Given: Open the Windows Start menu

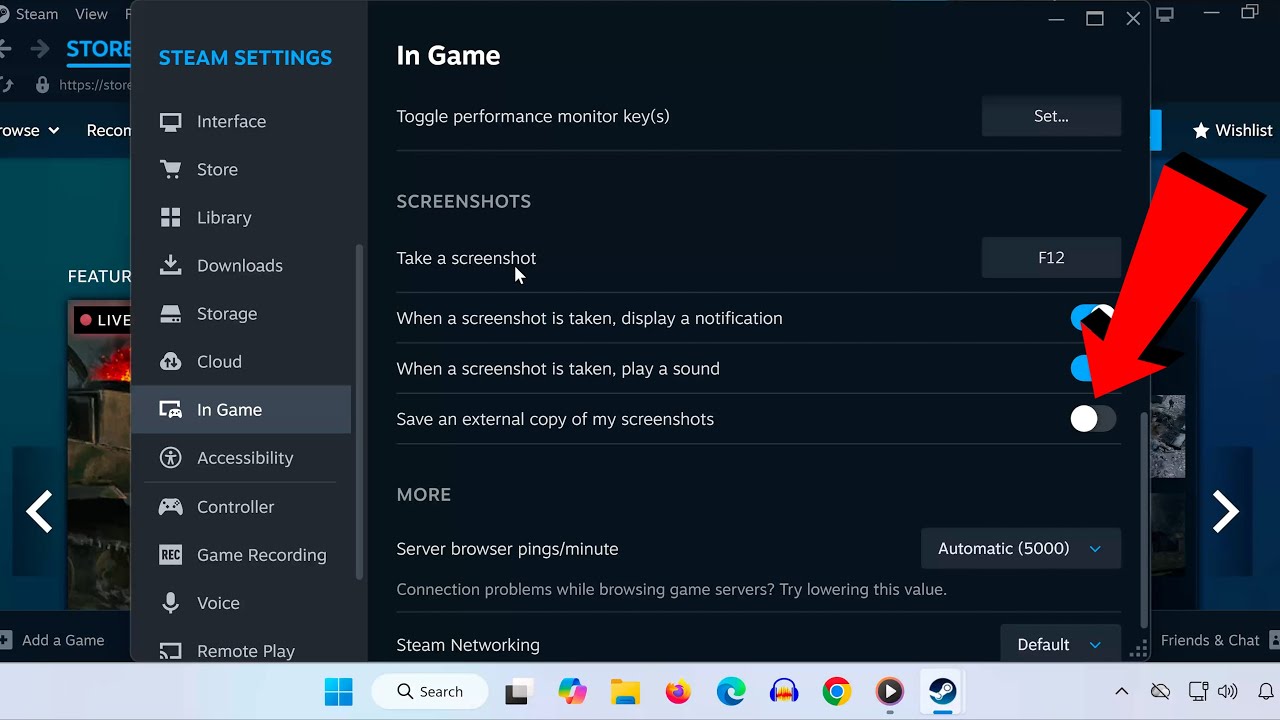Looking at the screenshot, I should (x=339, y=691).
